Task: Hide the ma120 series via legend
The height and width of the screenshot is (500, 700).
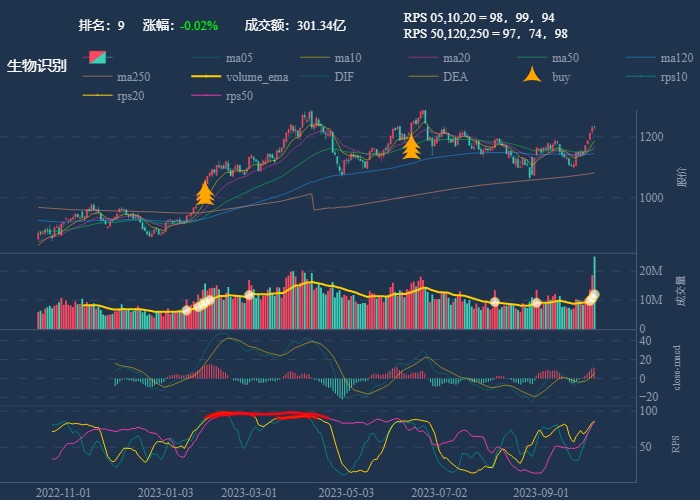Action: pyautogui.click(x=677, y=58)
